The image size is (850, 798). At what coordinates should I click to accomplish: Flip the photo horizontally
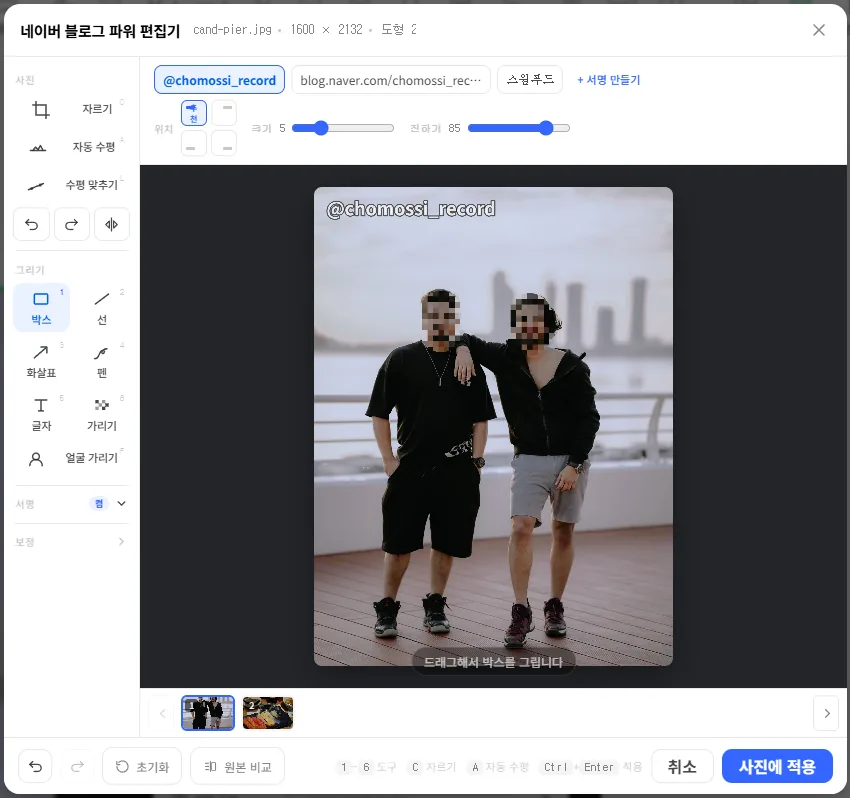pyautogui.click(x=112, y=224)
